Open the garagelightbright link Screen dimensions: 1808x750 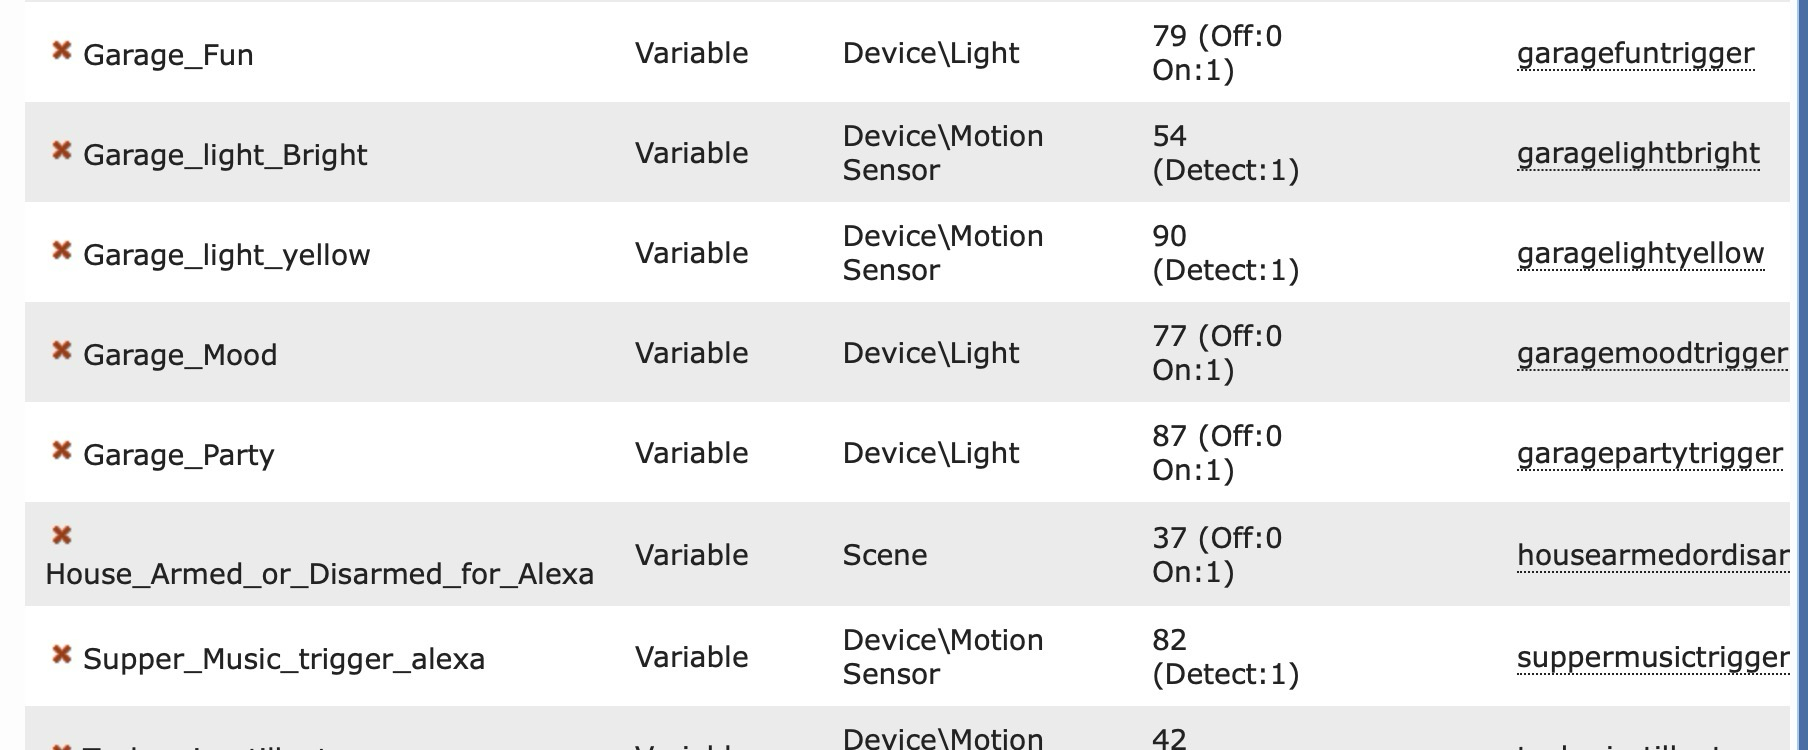pyautogui.click(x=1638, y=154)
